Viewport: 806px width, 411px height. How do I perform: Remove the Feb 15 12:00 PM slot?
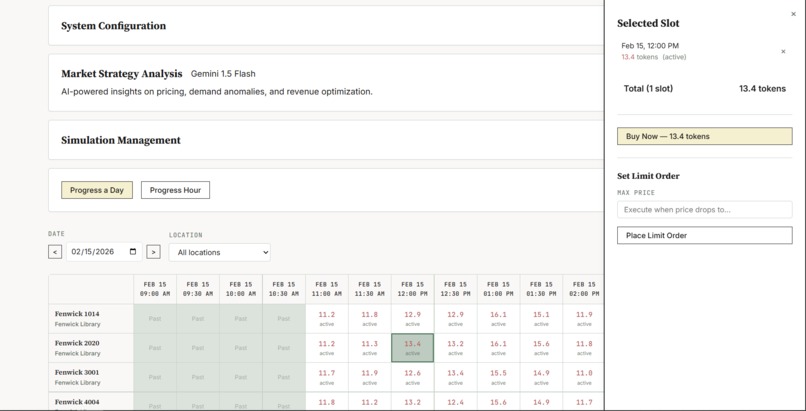(783, 51)
